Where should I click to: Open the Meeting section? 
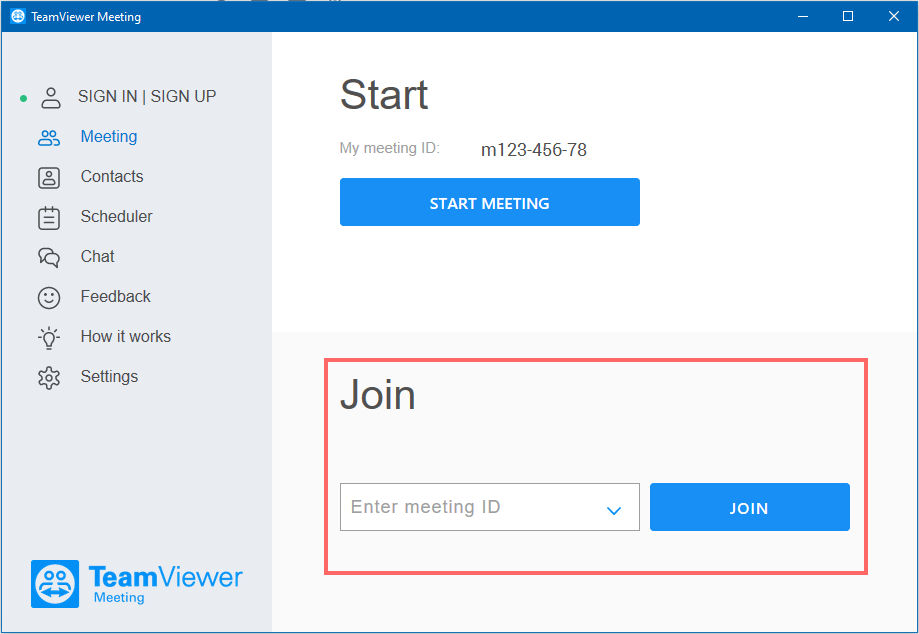pos(109,137)
